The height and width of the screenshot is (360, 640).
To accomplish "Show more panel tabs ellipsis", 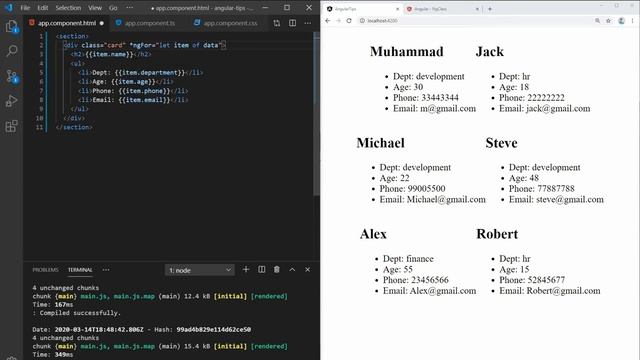I will 106,270.
